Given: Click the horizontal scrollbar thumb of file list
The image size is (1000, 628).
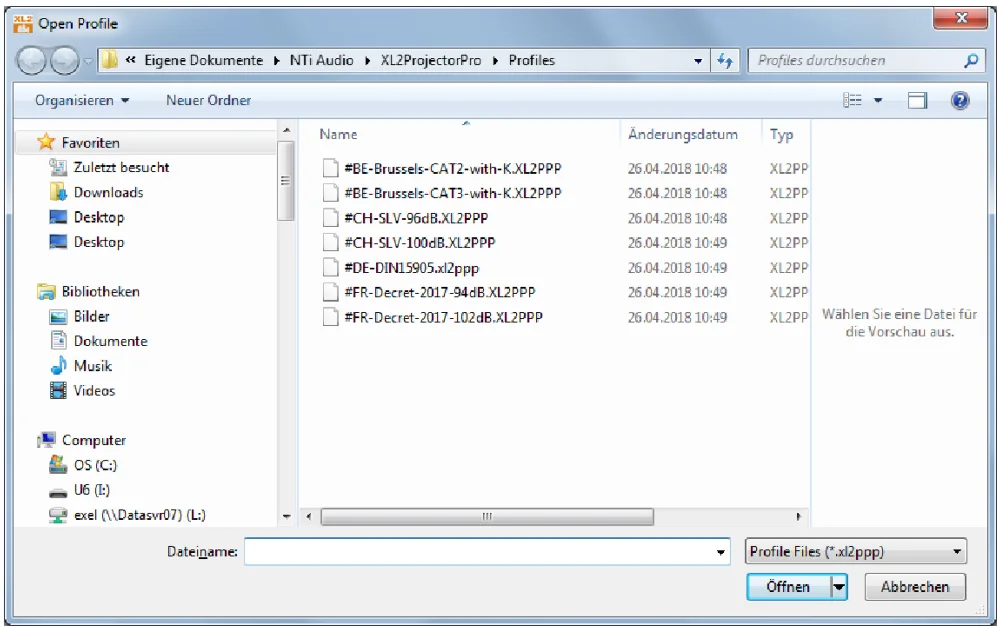Looking at the screenshot, I should coord(487,516).
